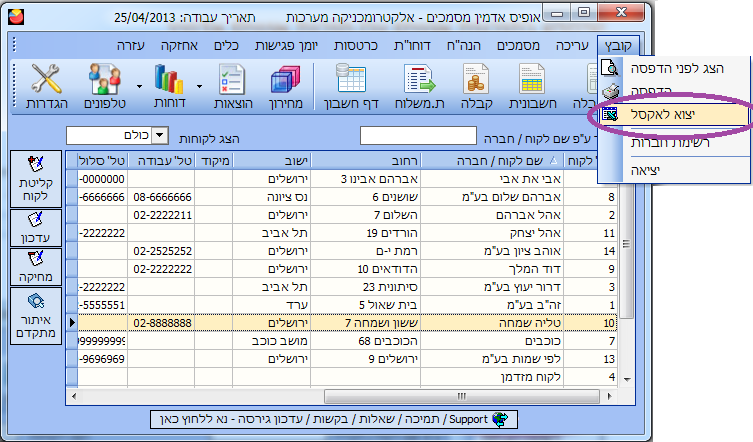Open the קובץ file menu
The height and width of the screenshot is (442, 753).
tap(618, 46)
